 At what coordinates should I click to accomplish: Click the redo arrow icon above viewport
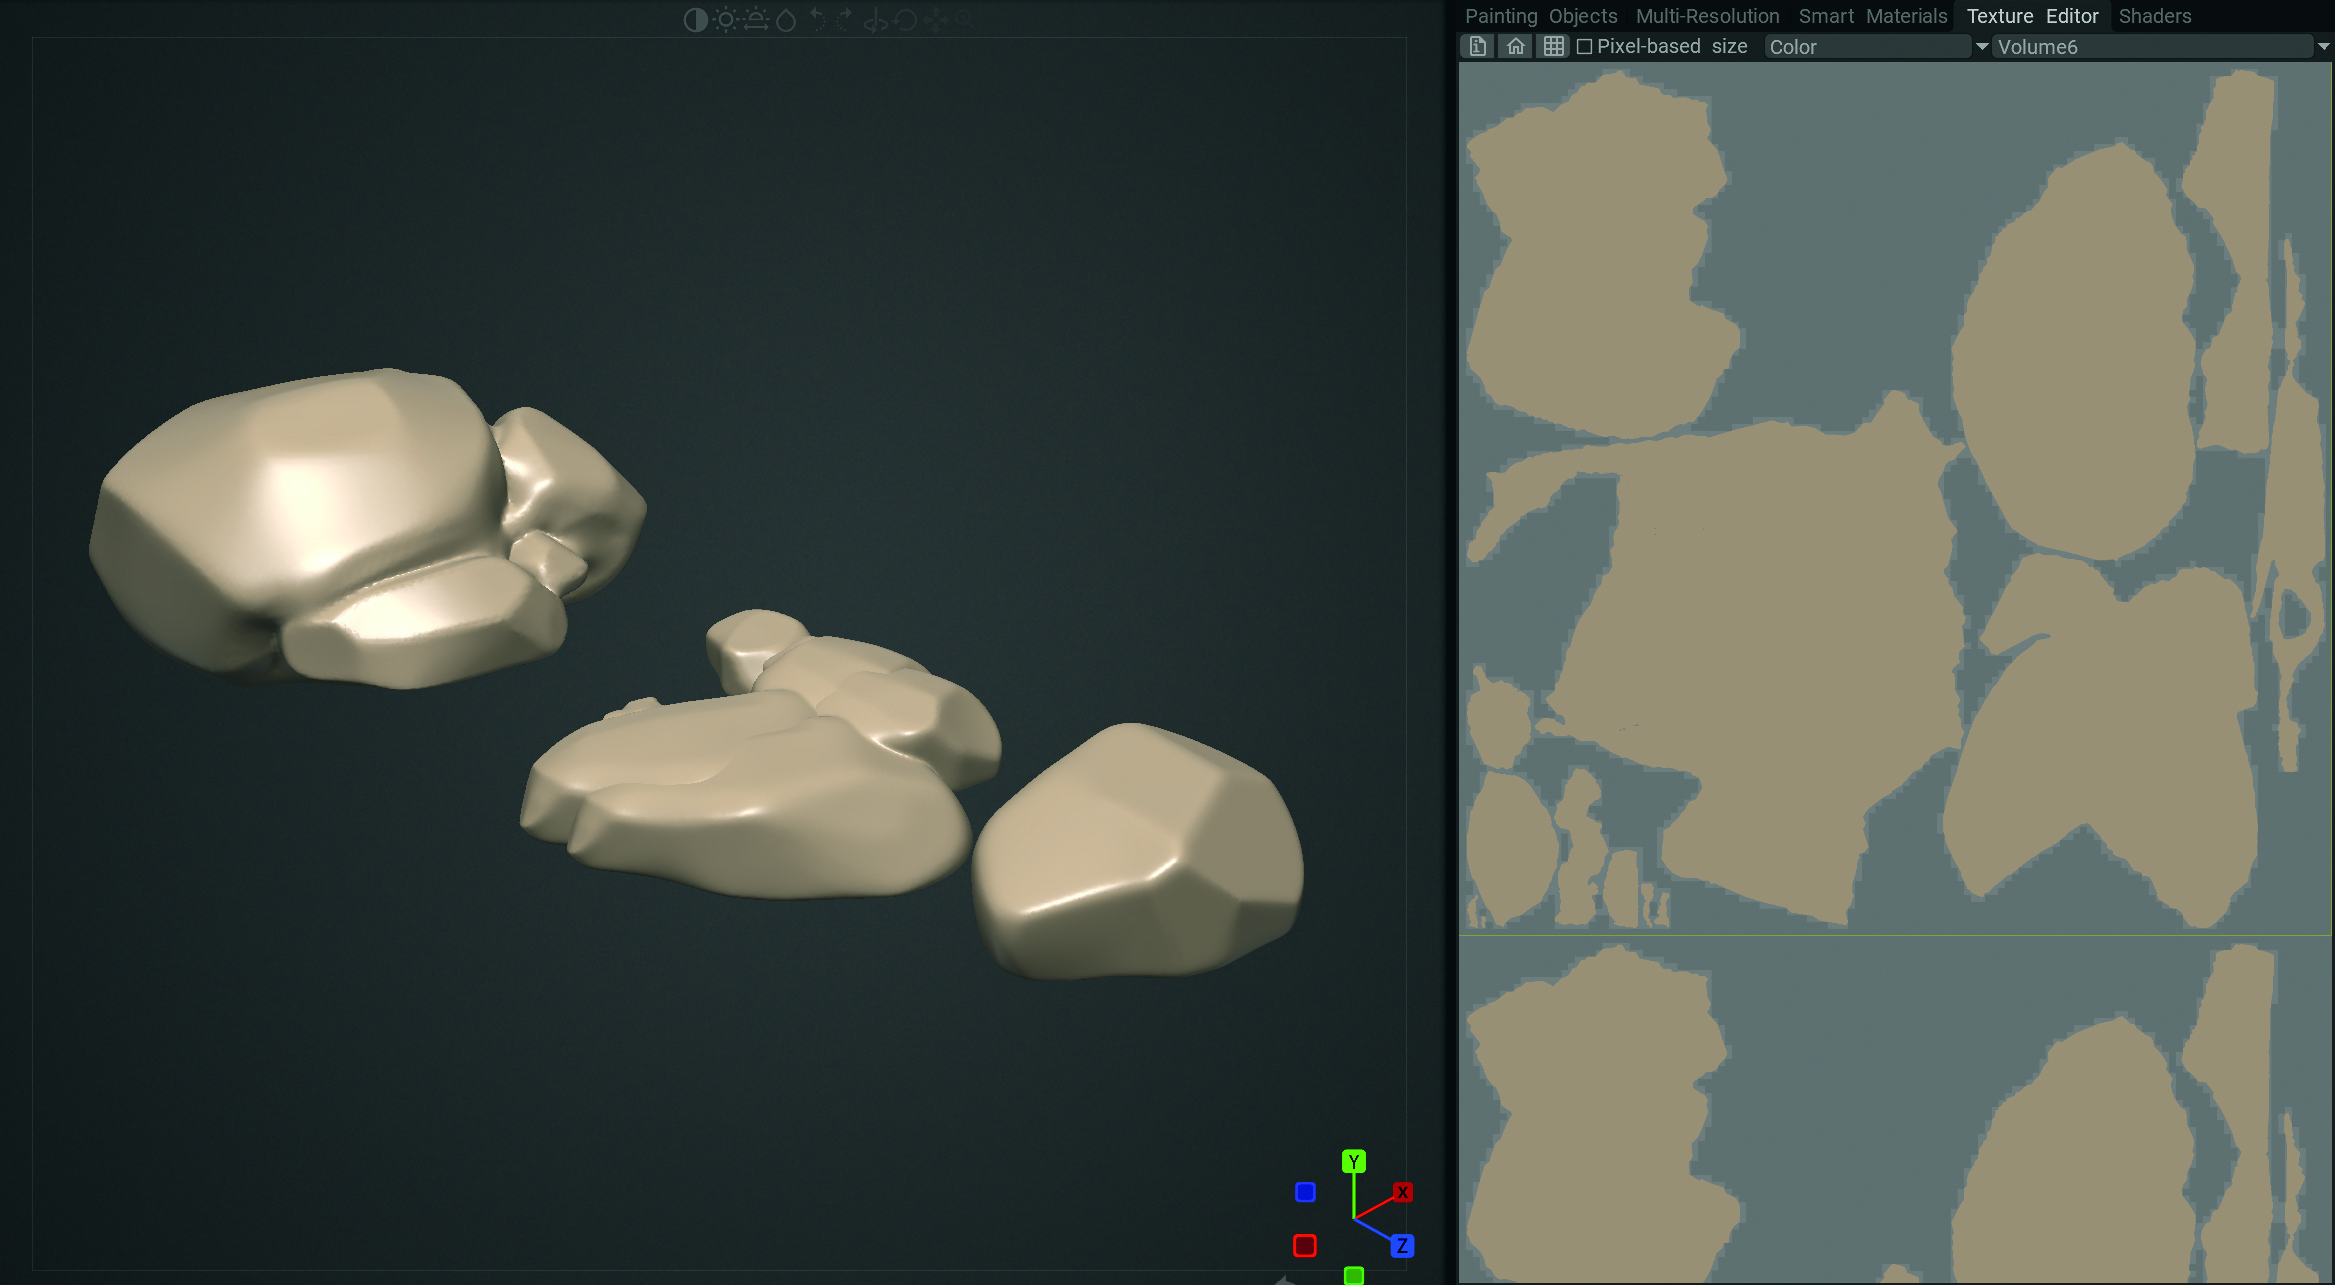pos(845,20)
